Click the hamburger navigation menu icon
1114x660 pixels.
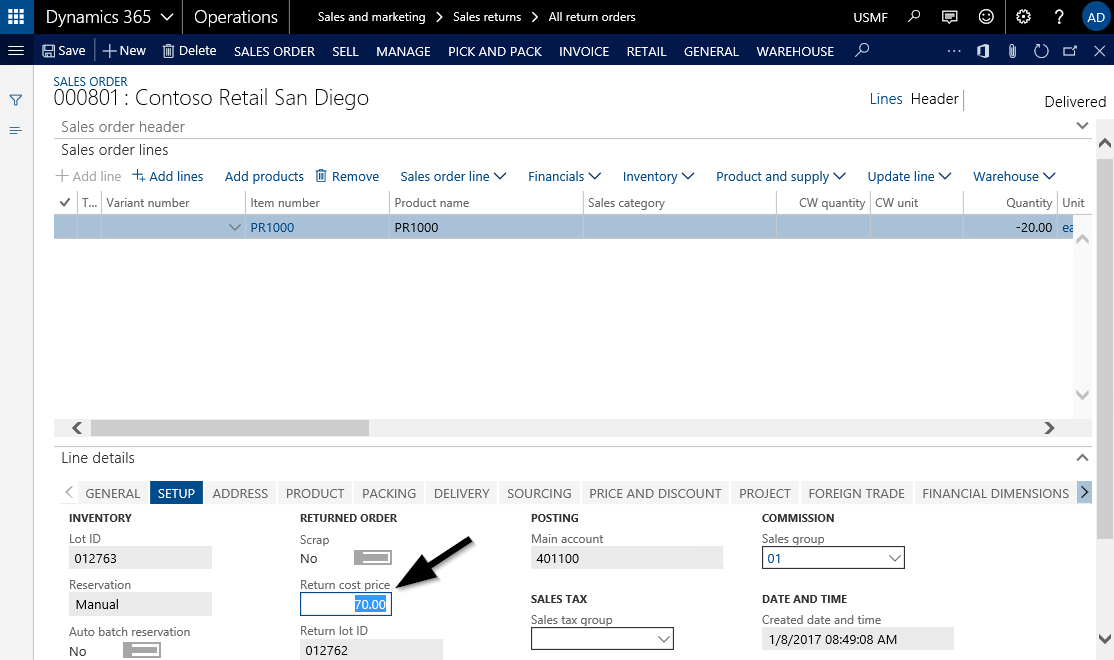[16, 51]
